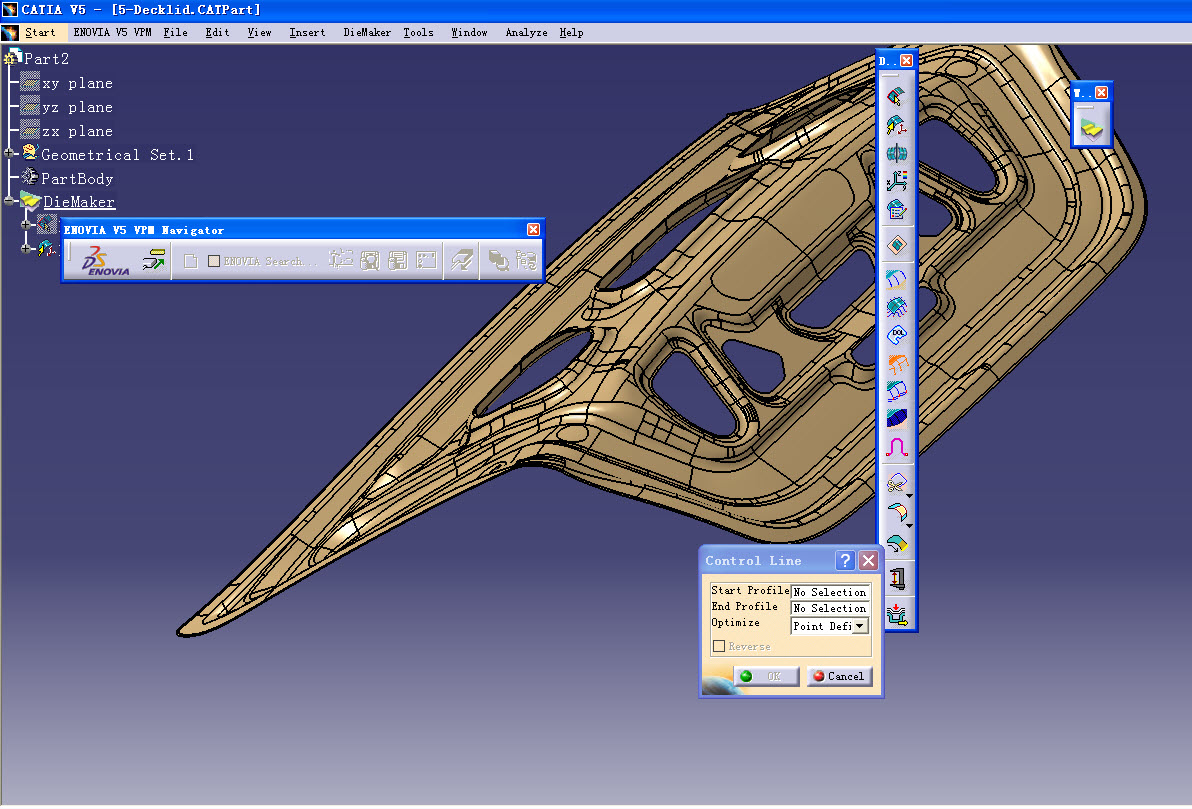Open the DieMaker menu
The height and width of the screenshot is (809, 1192).
(x=366, y=33)
